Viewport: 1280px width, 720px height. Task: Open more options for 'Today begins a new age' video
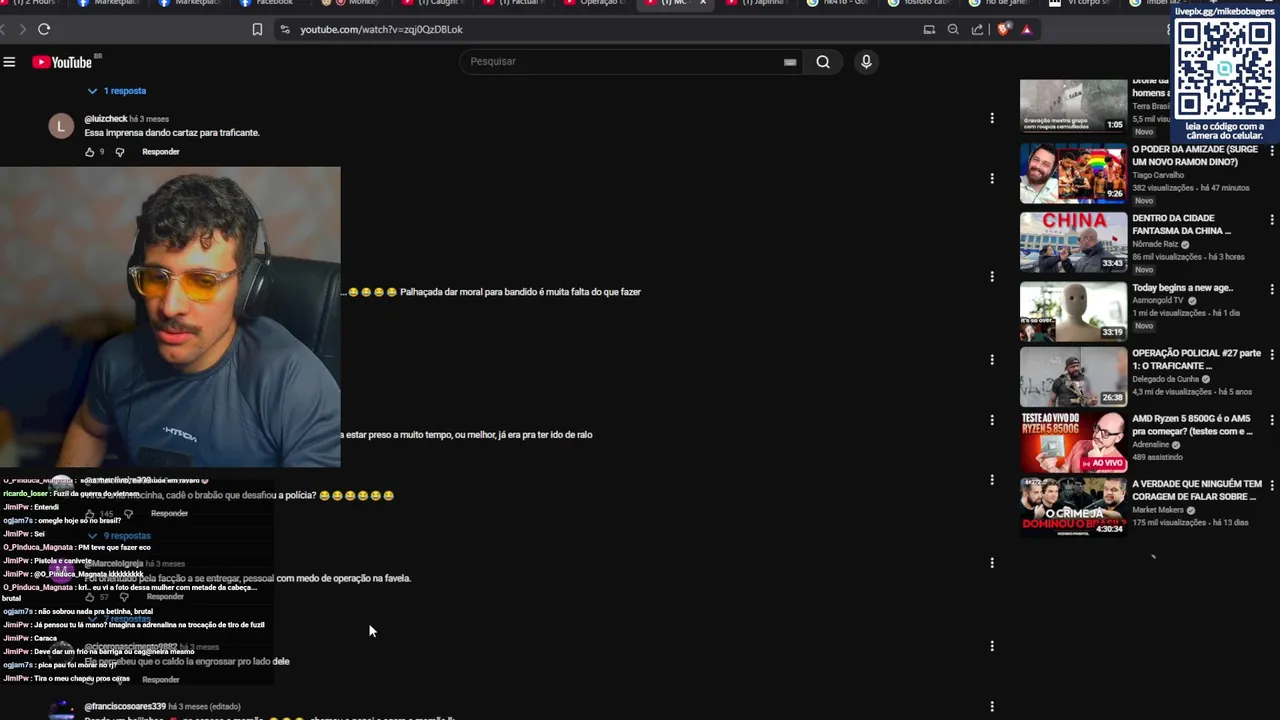tap(1271, 288)
